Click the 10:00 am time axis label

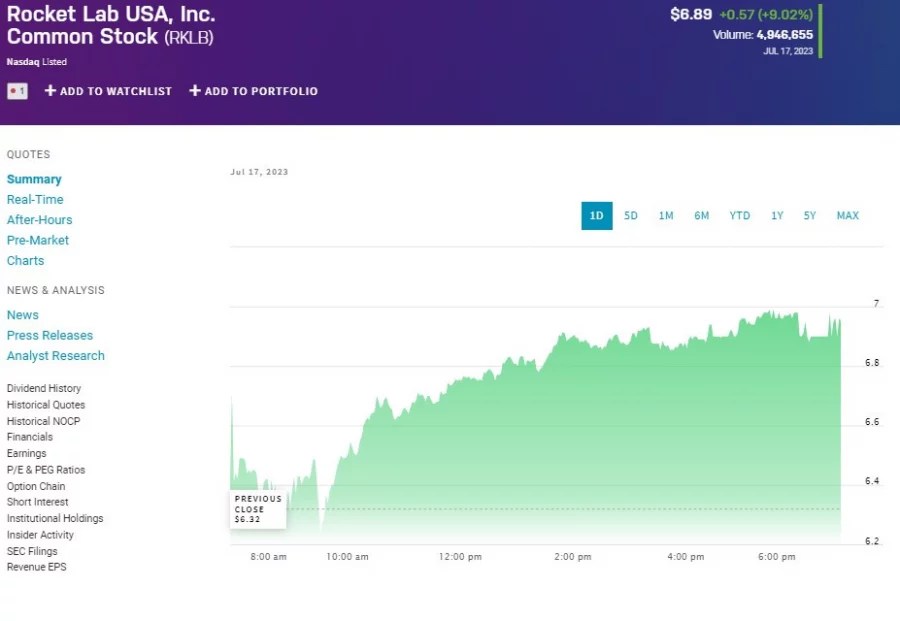347,557
